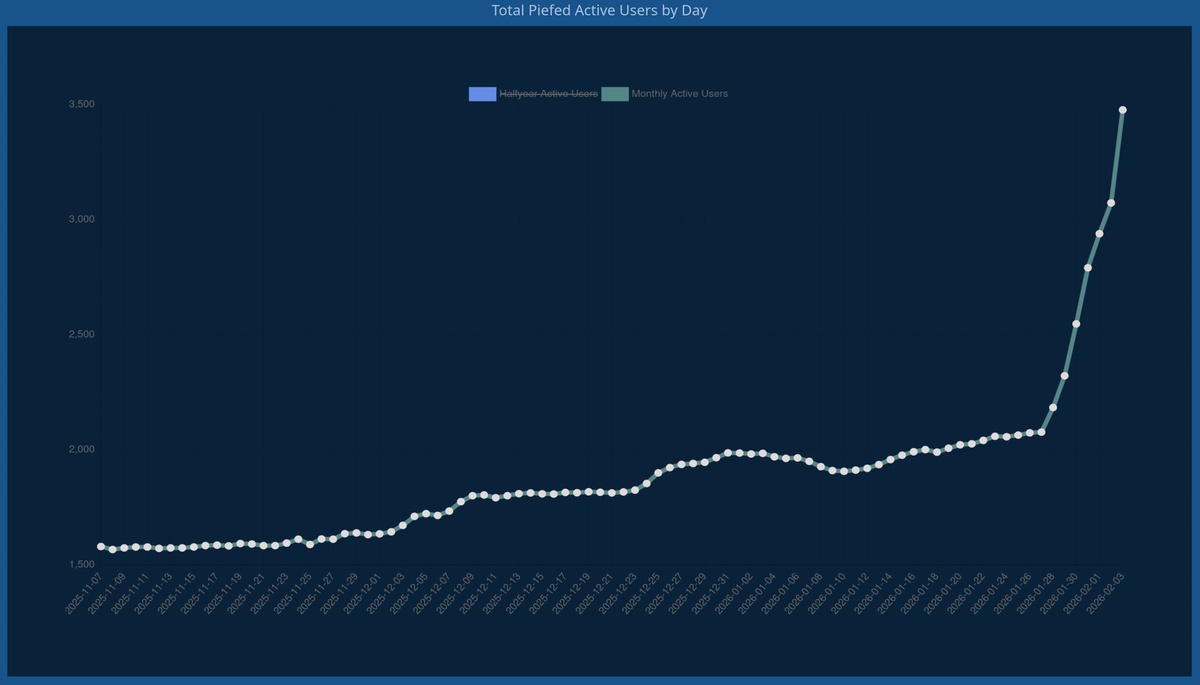
Task: Click the data point for 2026-01-28
Action: (x=1053, y=408)
